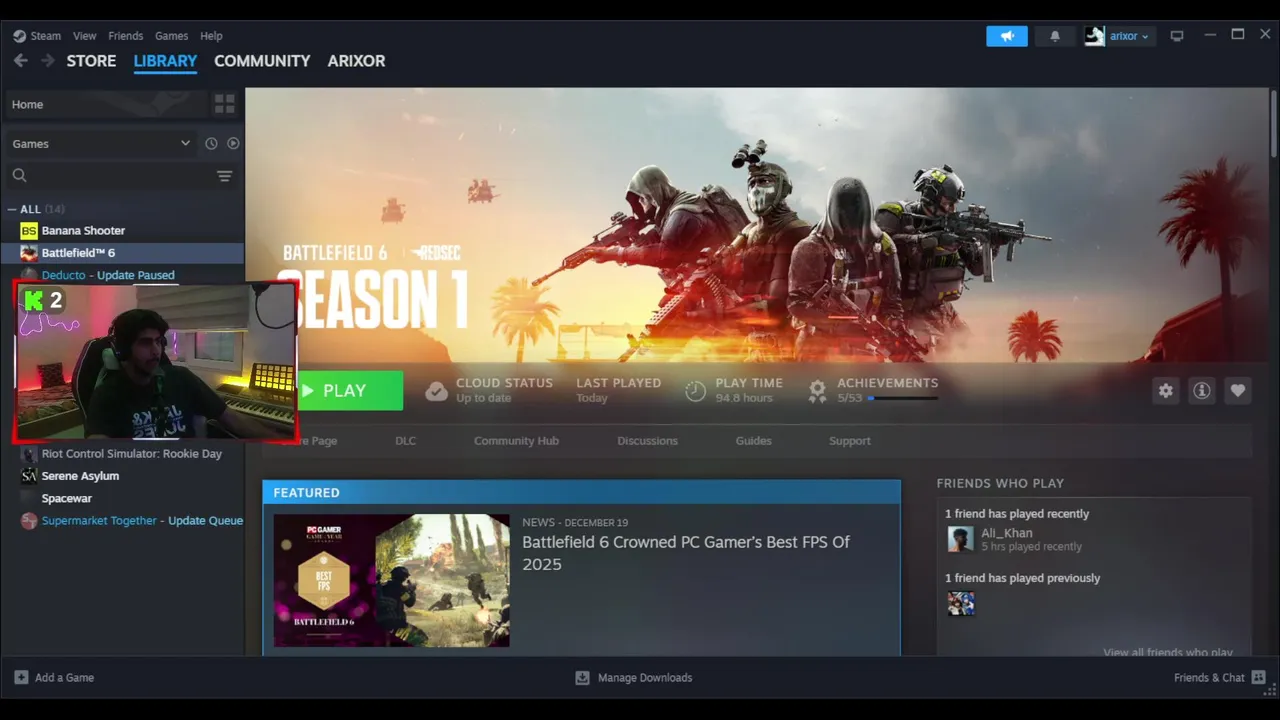This screenshot has height=720, width=1280.
Task: Click the green PLAY button
Action: pyautogui.click(x=350, y=391)
